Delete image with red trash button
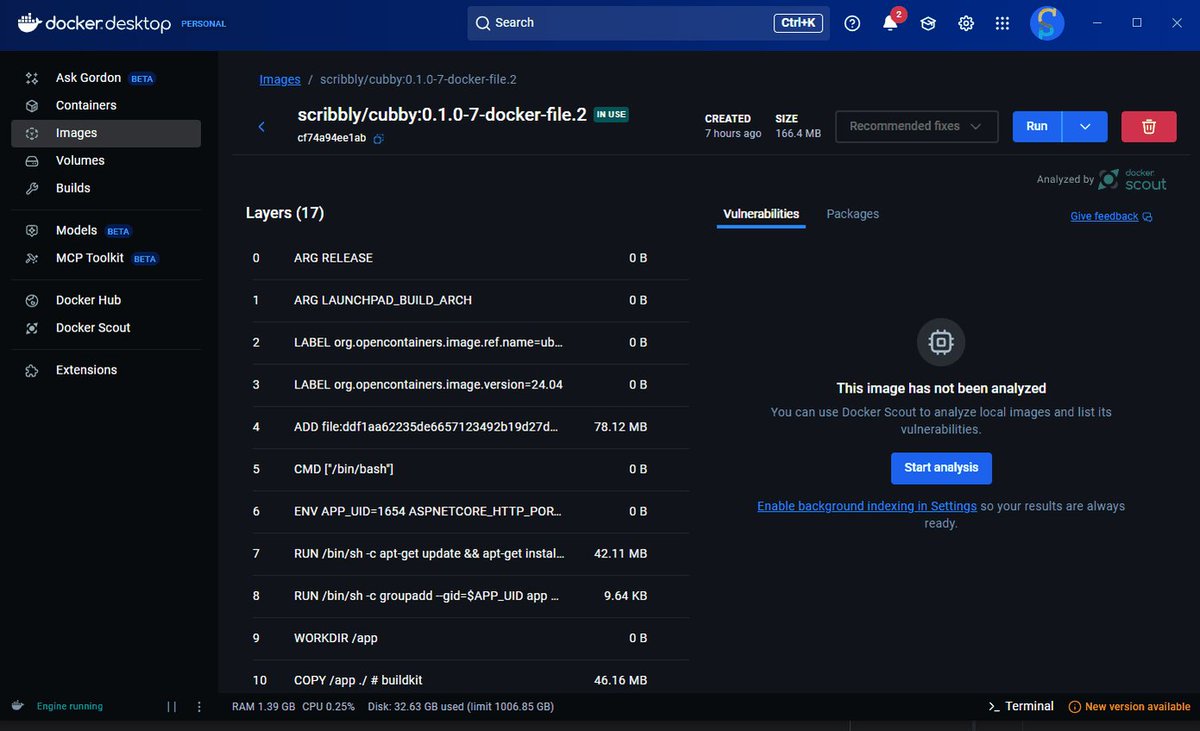 [1149, 126]
